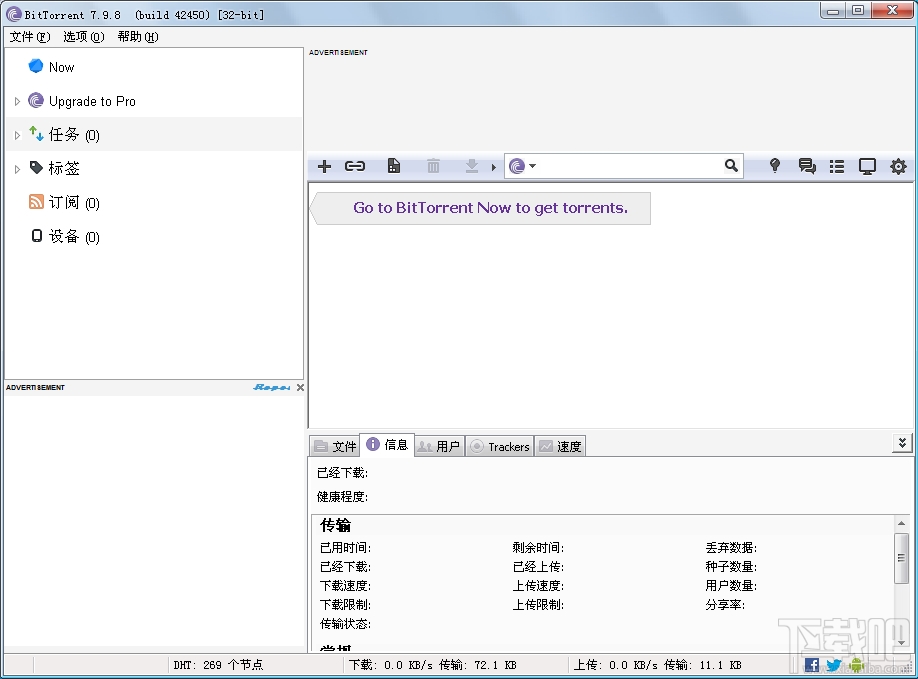Switch to the 速度 tab
918x679 pixels.
pos(560,447)
